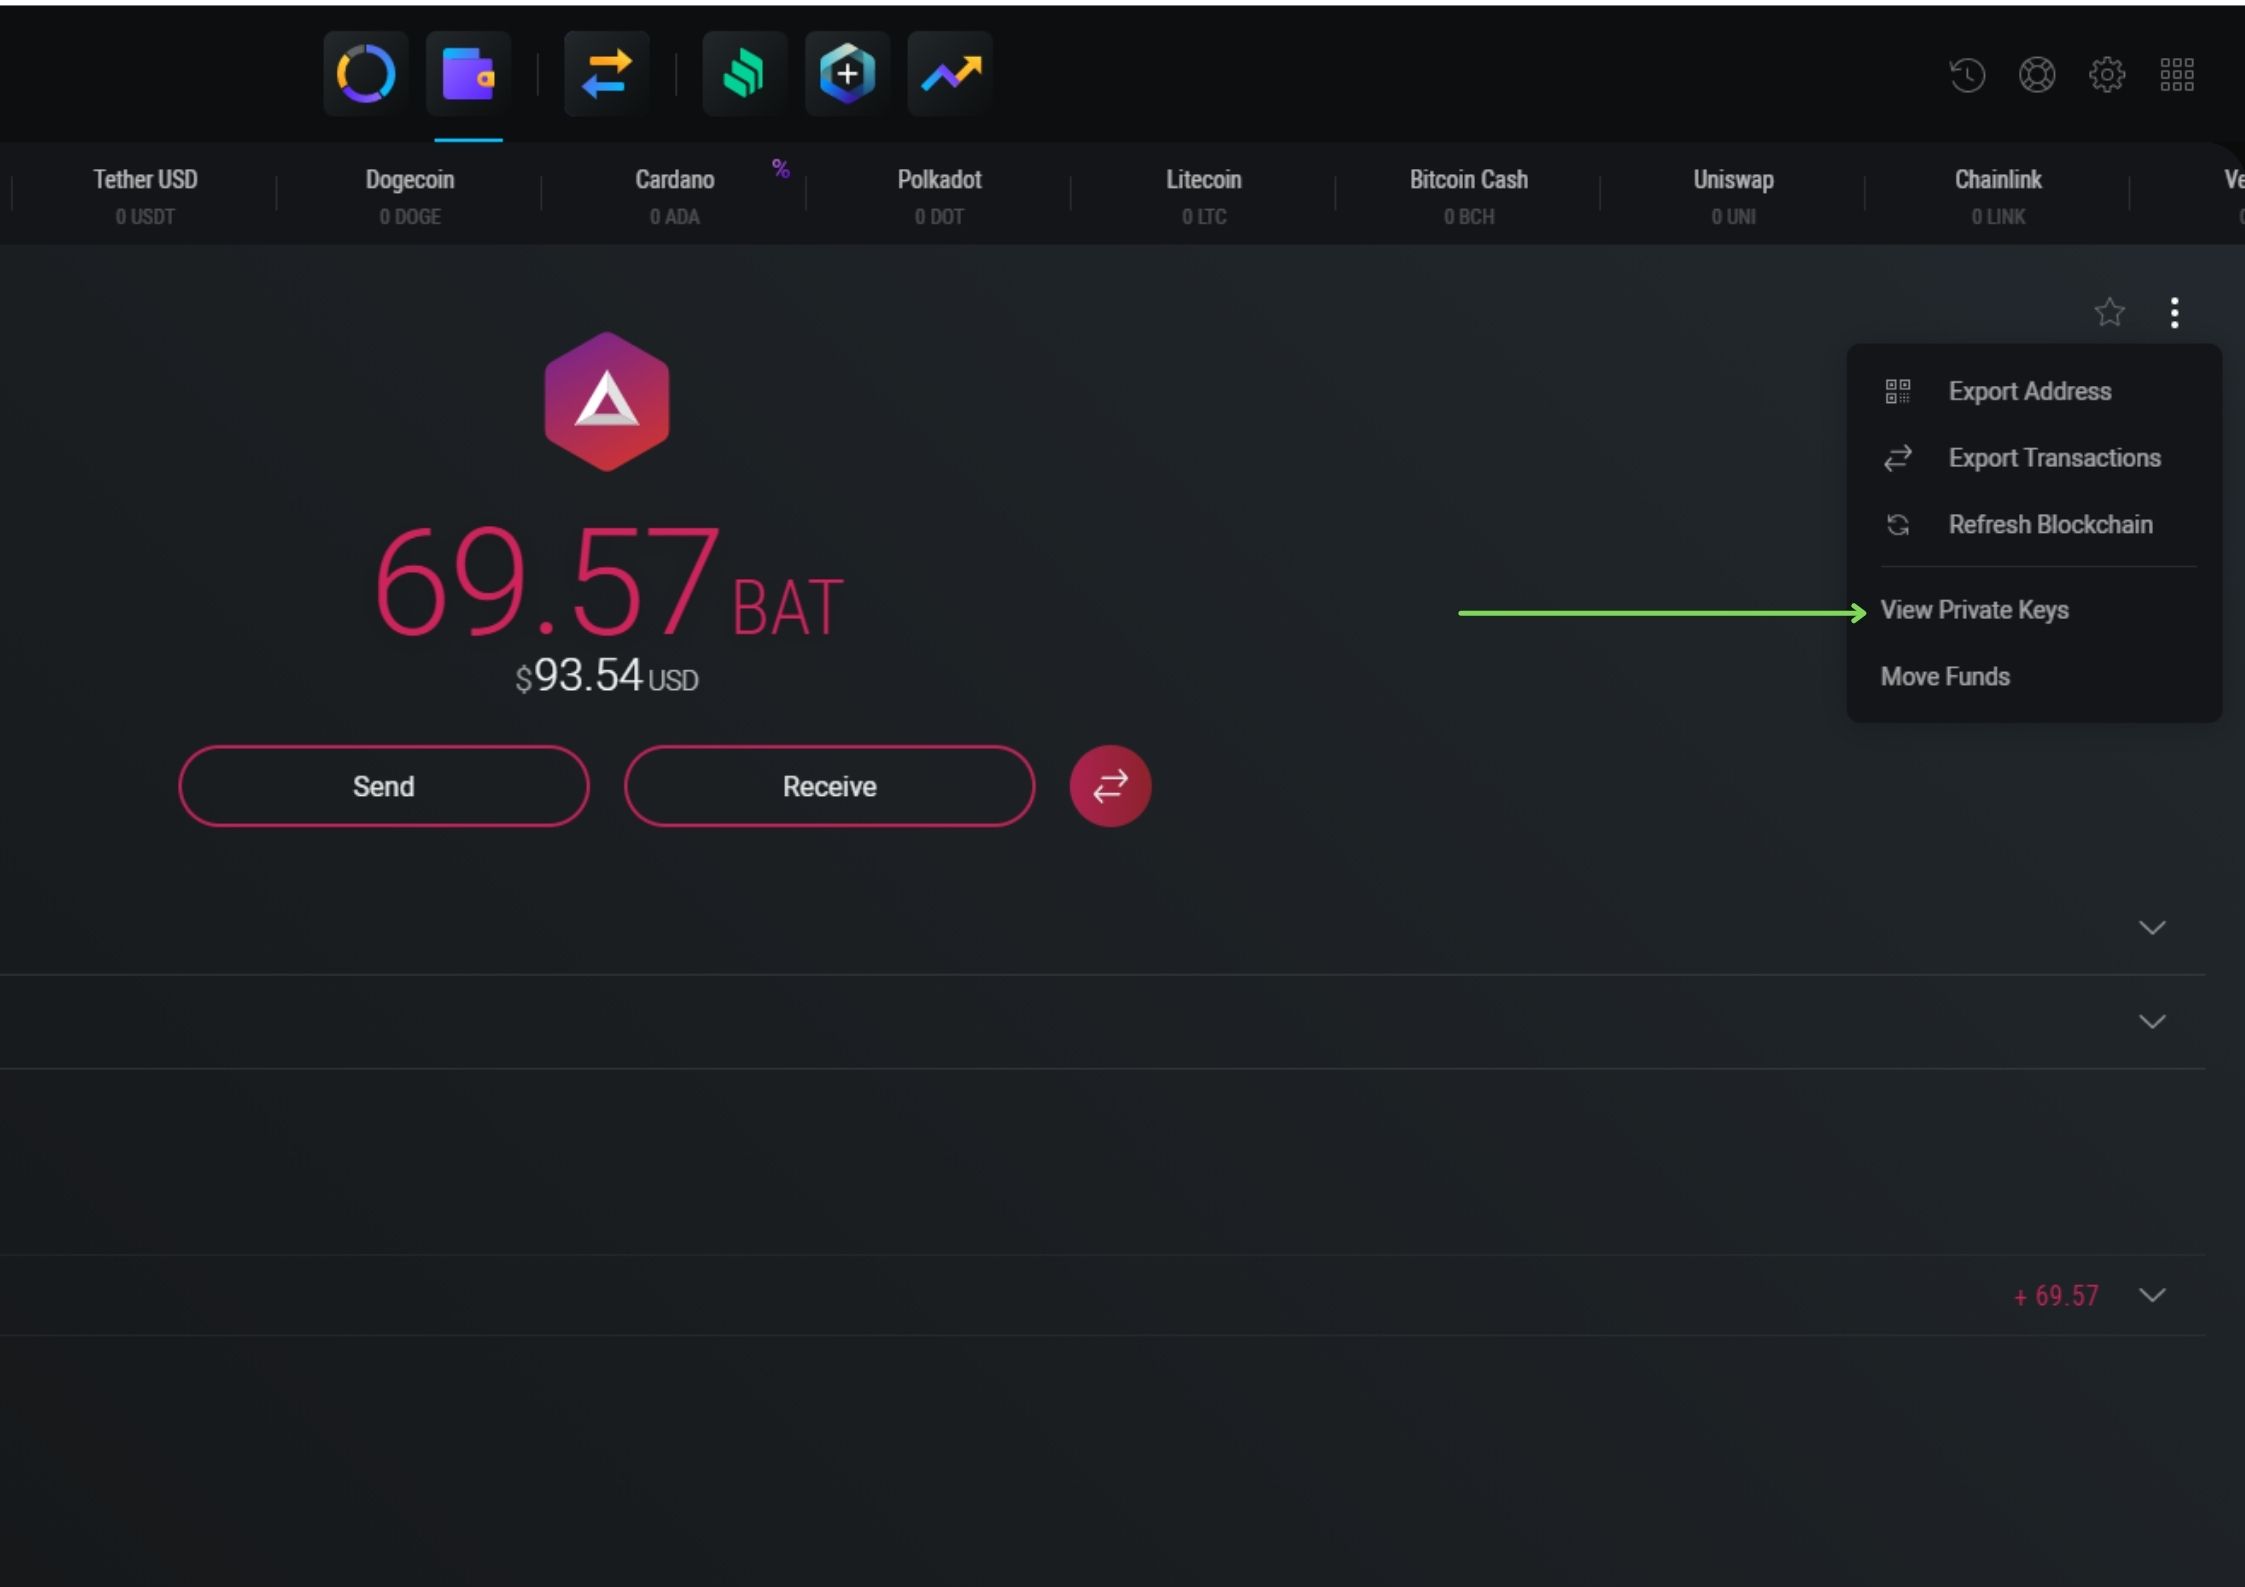Screen dimensions: 2245x1587
Task: Select View Private Keys in the menu
Action: pyautogui.click(x=2034, y=610)
